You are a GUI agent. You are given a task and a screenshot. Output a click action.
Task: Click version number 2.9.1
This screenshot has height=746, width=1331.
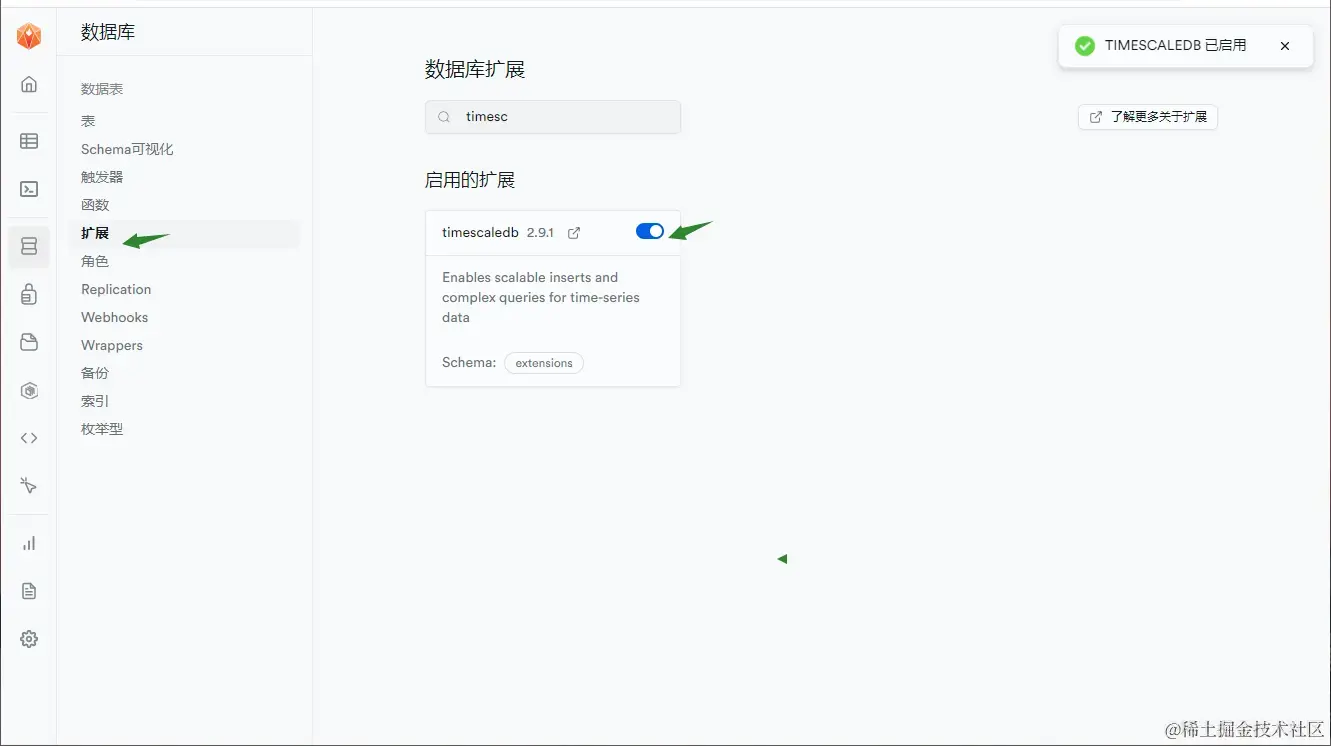pyautogui.click(x=540, y=232)
